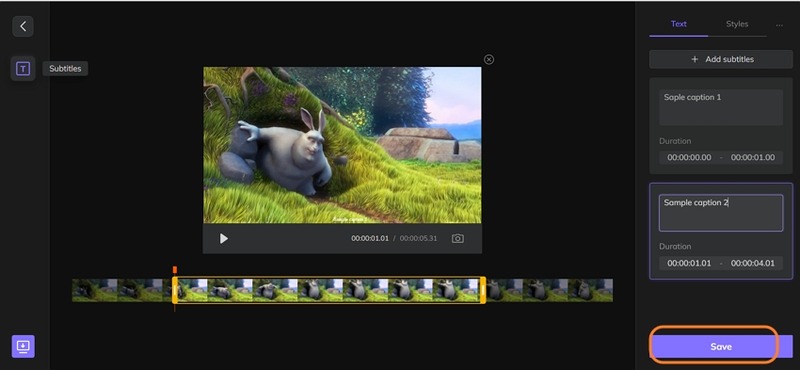Set caption 1 end time 00:00:01.00
Viewport: 800px width, 370px height.
tap(753, 157)
